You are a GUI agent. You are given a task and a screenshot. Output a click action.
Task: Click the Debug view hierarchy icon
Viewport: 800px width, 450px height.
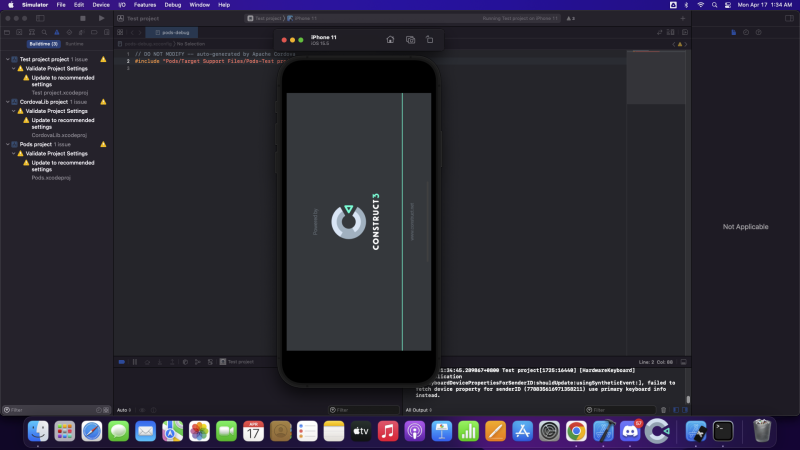pyautogui.click(x=185, y=362)
